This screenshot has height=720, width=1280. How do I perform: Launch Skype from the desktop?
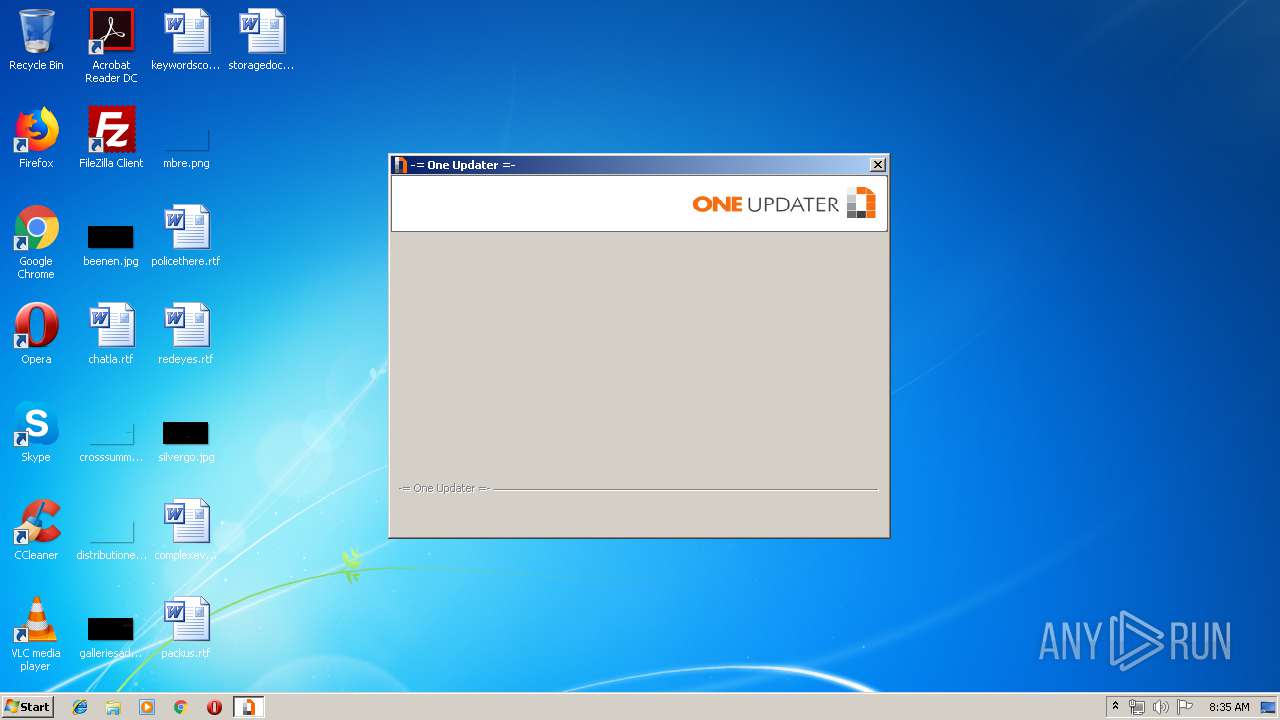click(x=36, y=432)
